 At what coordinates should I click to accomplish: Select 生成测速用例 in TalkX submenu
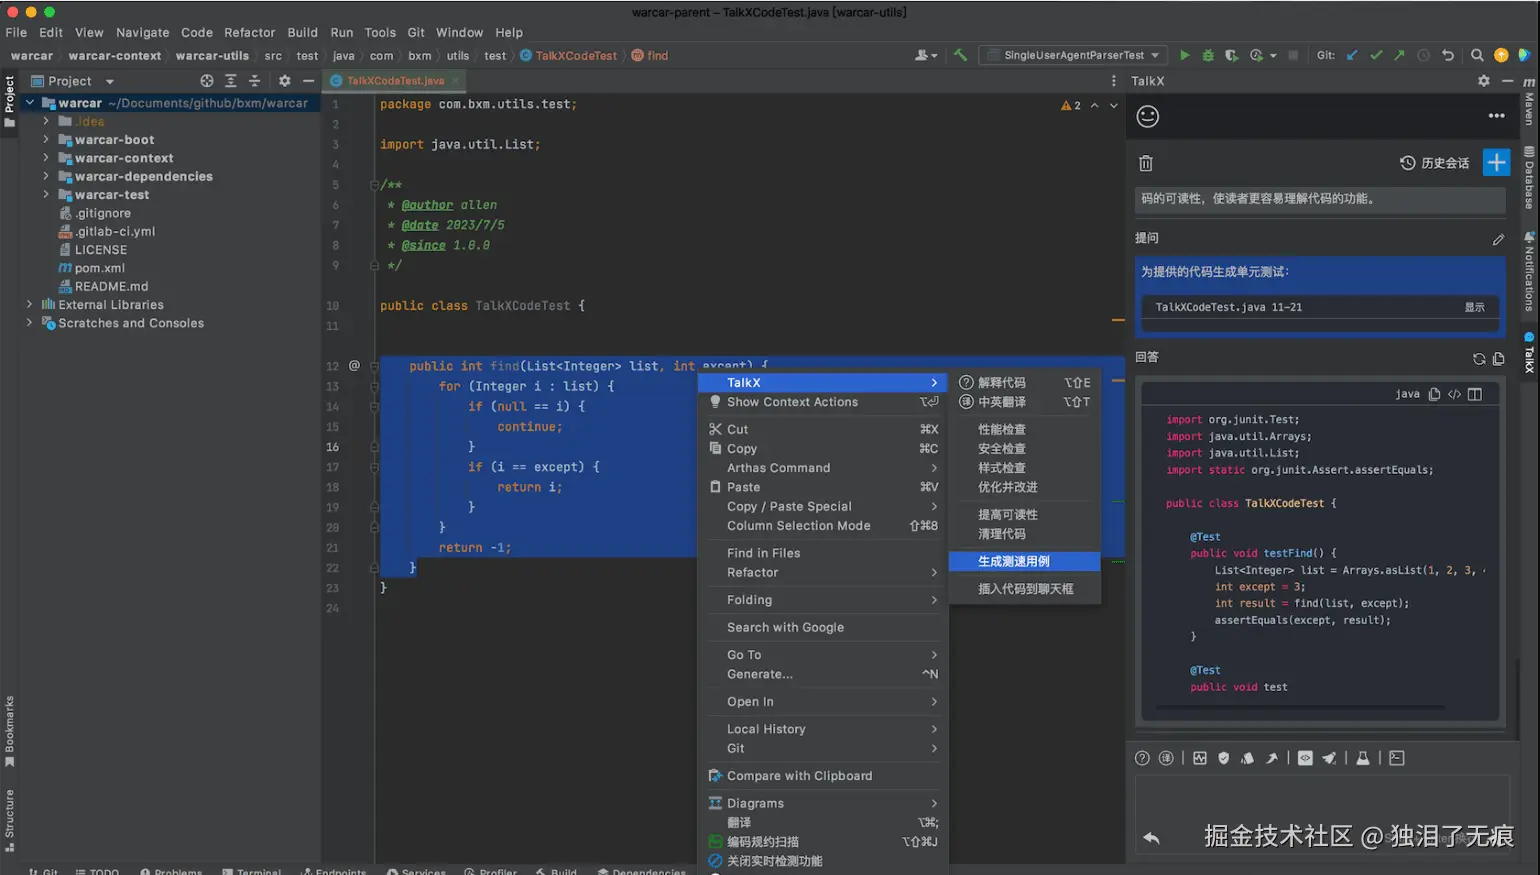1014,562
